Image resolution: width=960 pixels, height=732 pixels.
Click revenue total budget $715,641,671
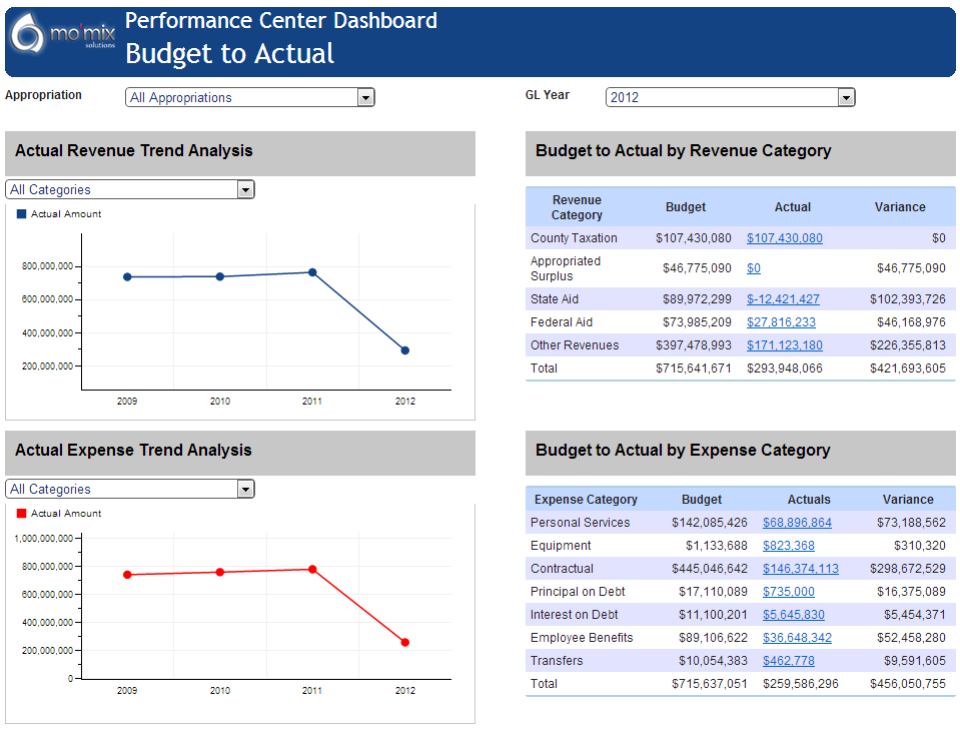[x=694, y=368]
